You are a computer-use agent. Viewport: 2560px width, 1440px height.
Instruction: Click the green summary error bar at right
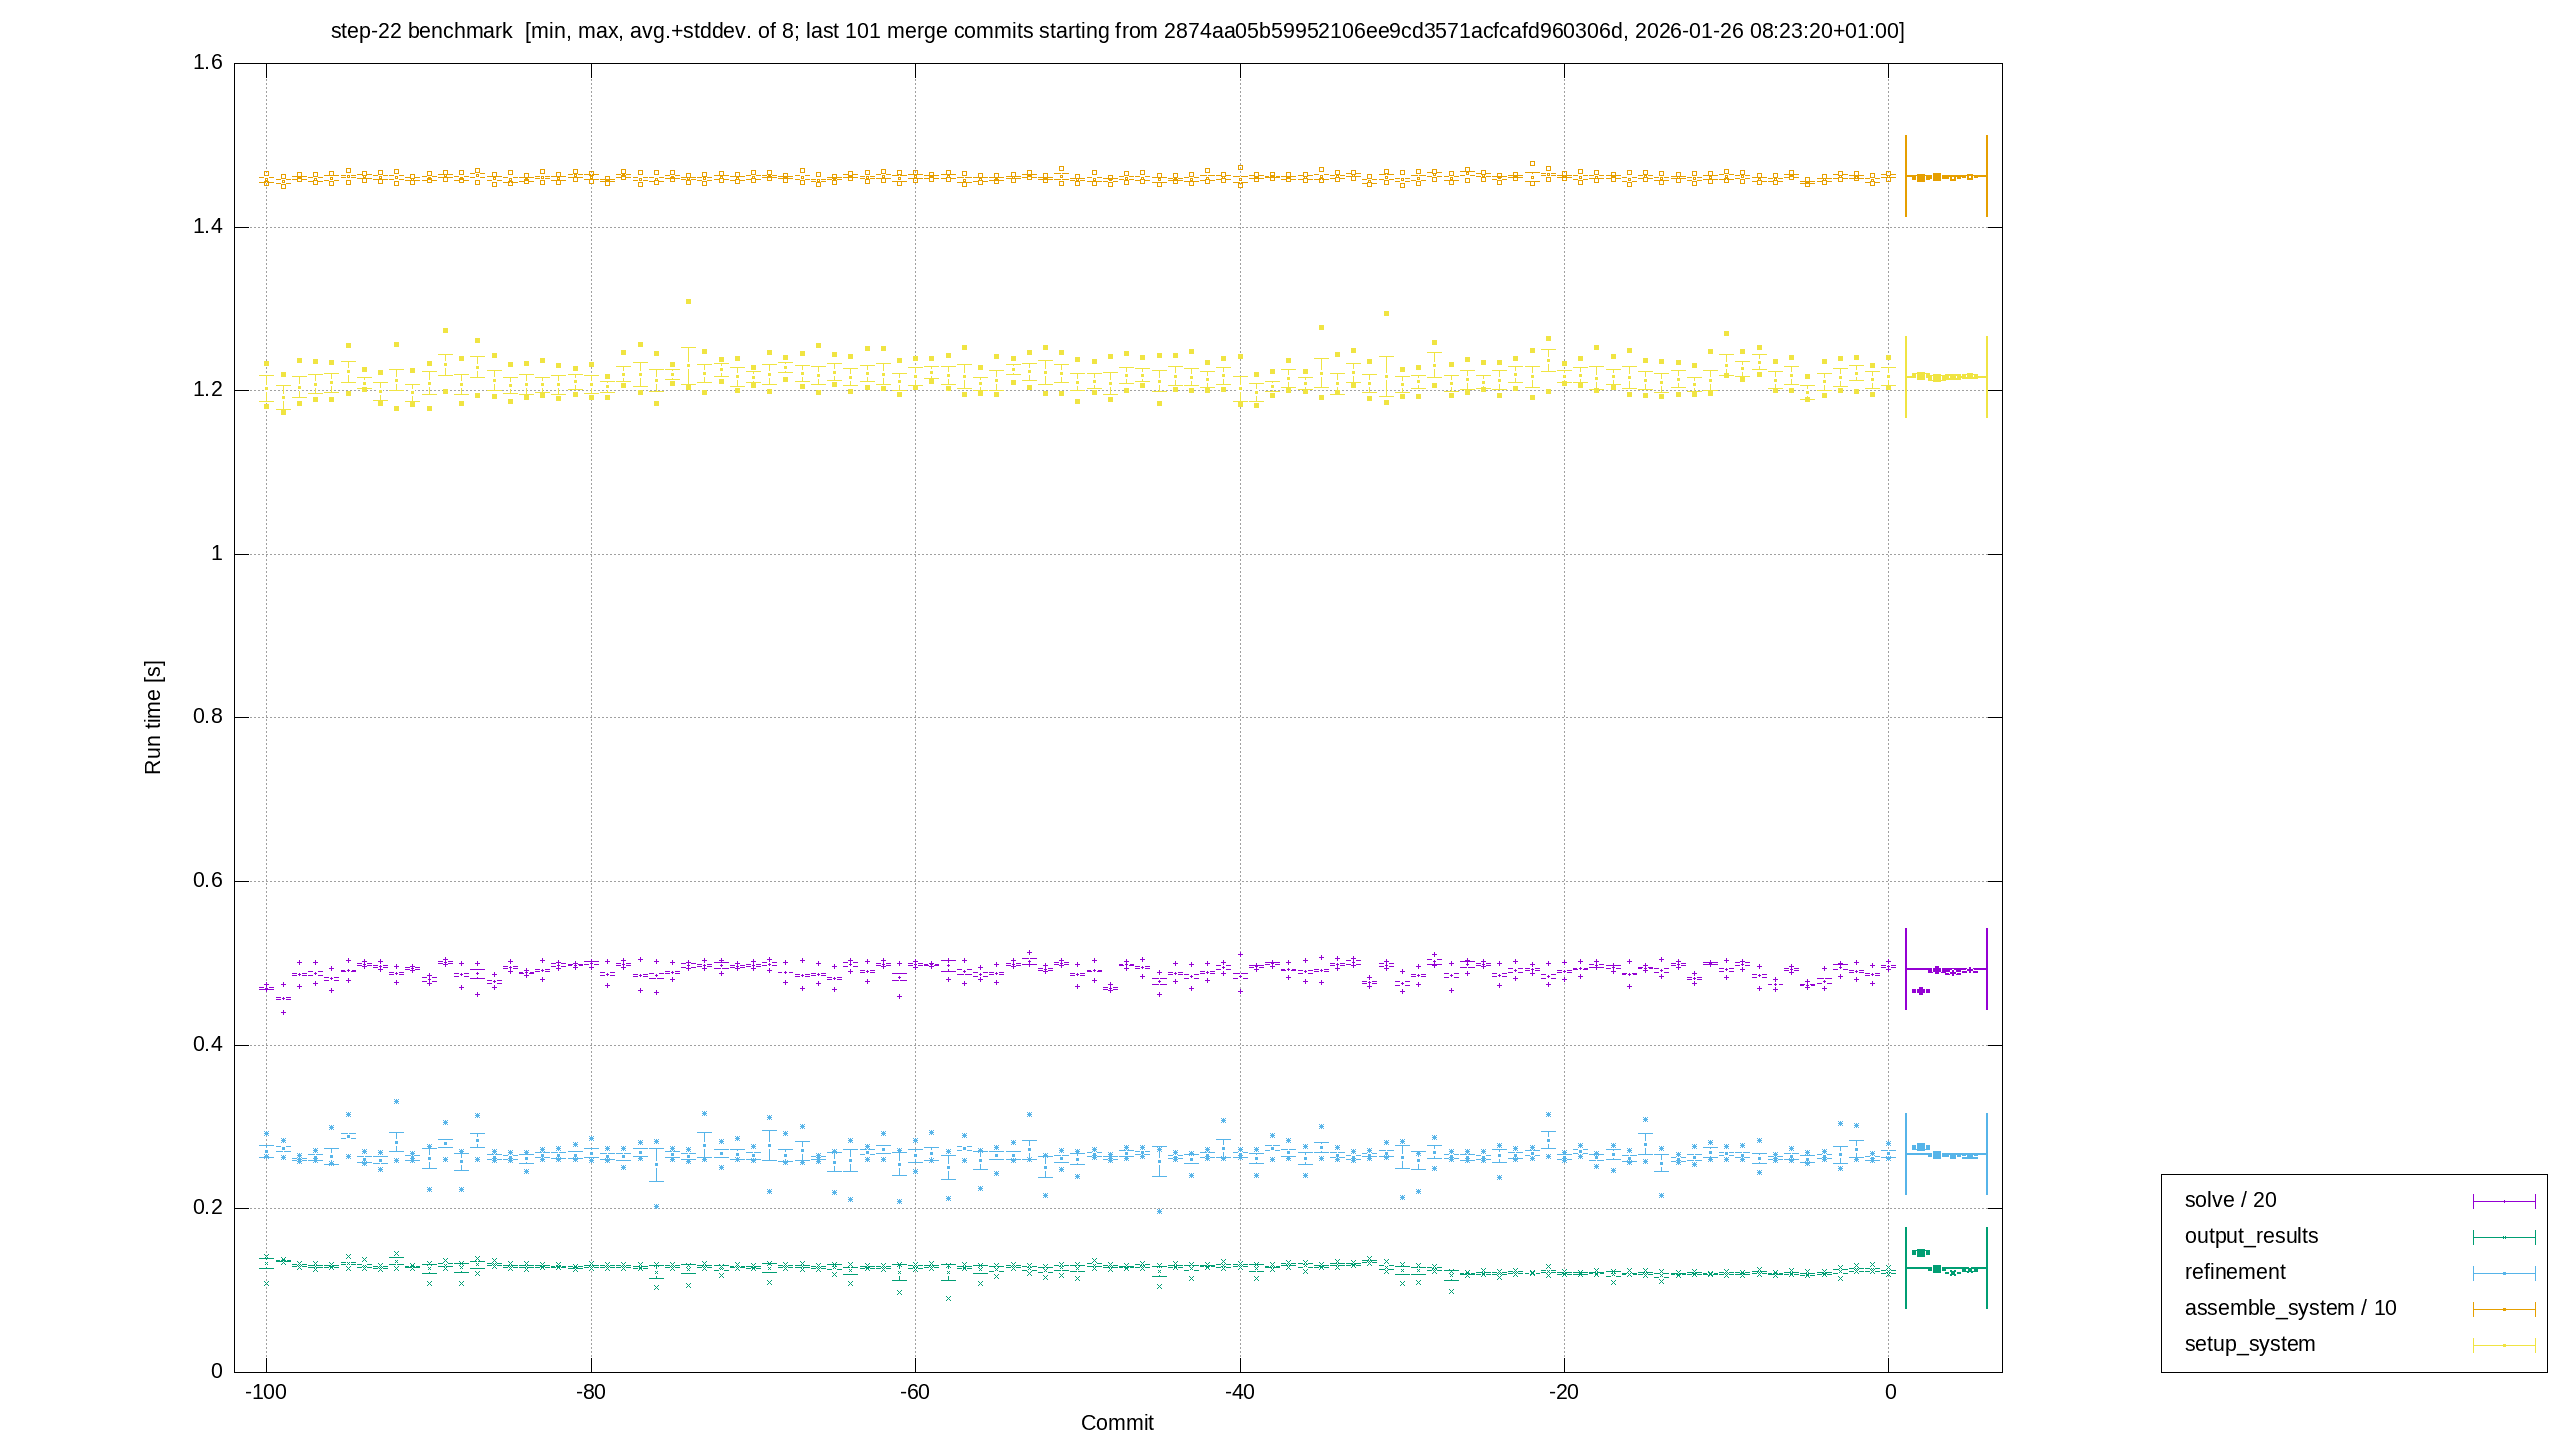[x=1946, y=1268]
